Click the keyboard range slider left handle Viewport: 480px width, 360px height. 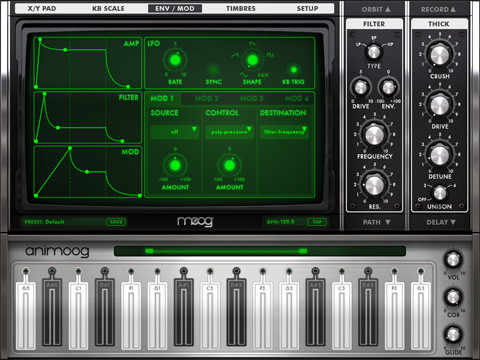click(149, 251)
